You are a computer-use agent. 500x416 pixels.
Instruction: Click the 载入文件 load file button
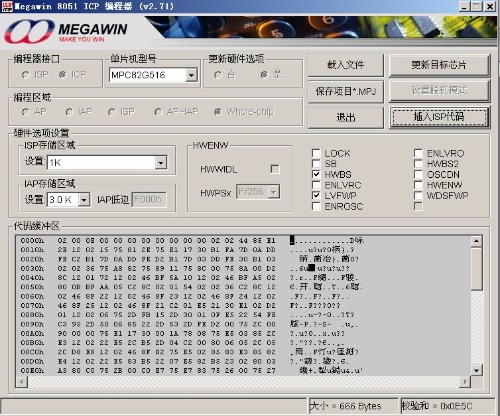point(346,65)
